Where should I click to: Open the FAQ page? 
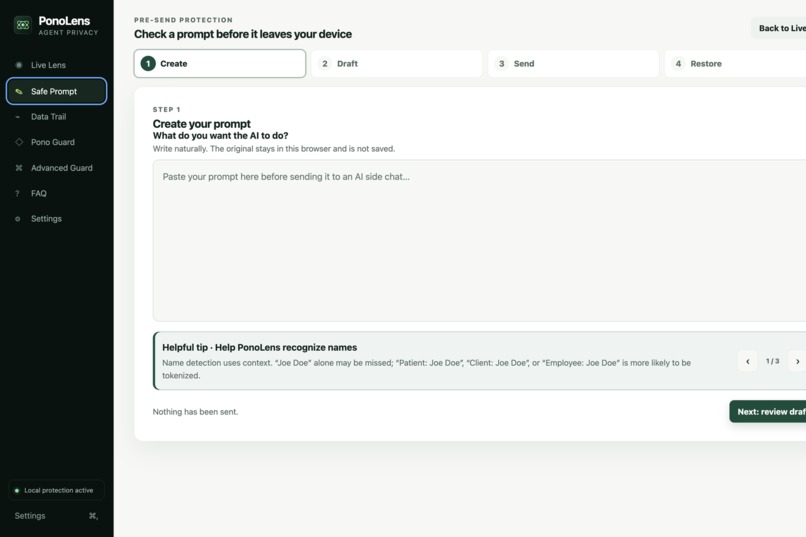[57, 193]
